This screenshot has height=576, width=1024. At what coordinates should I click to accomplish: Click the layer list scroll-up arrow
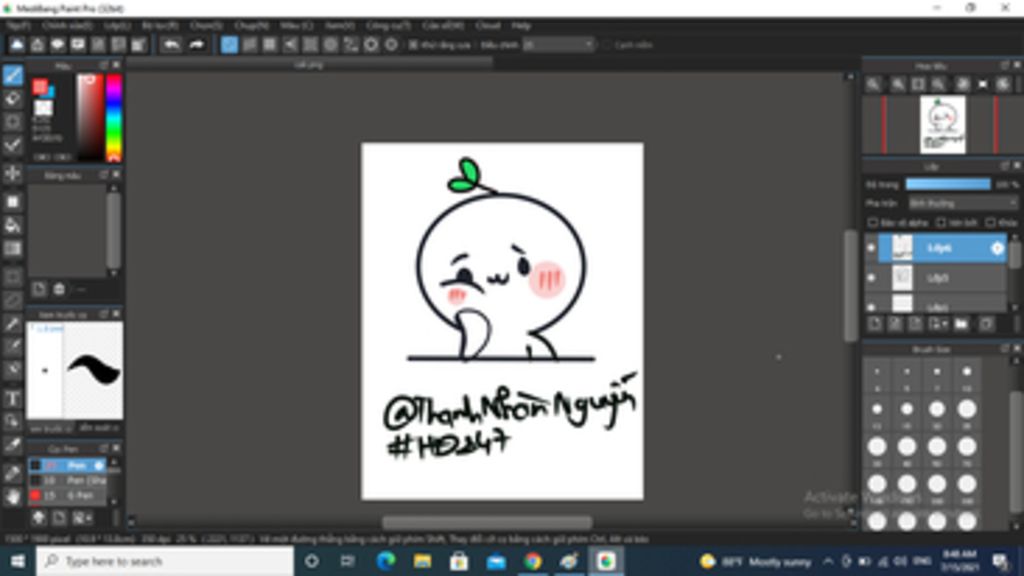click(1014, 238)
